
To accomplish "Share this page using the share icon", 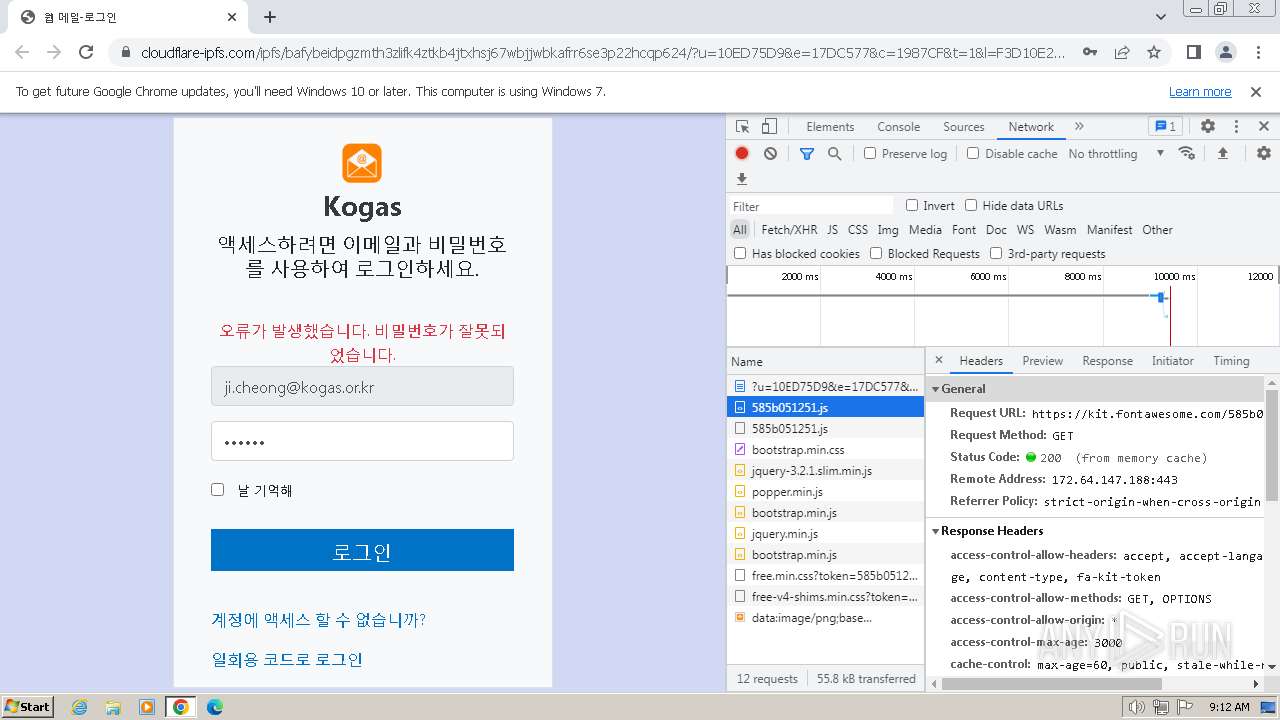I will (x=1122, y=52).
